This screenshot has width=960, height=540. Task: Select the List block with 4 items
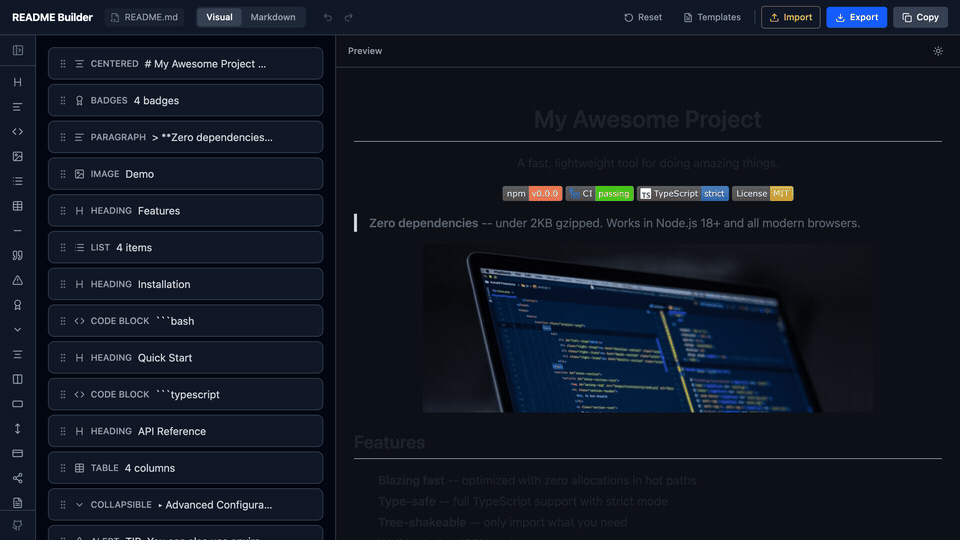186,247
